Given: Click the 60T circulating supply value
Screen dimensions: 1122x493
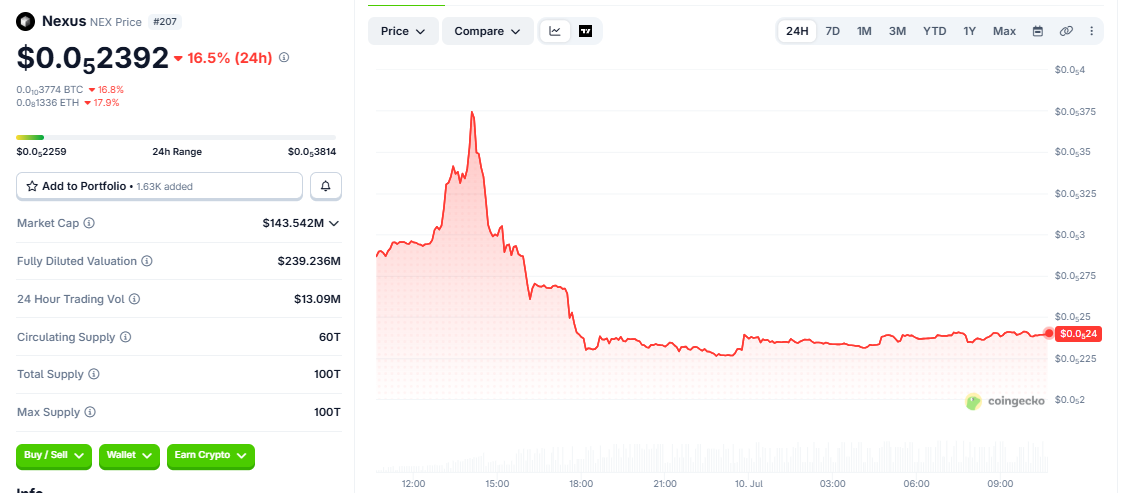Looking at the screenshot, I should coord(330,337).
